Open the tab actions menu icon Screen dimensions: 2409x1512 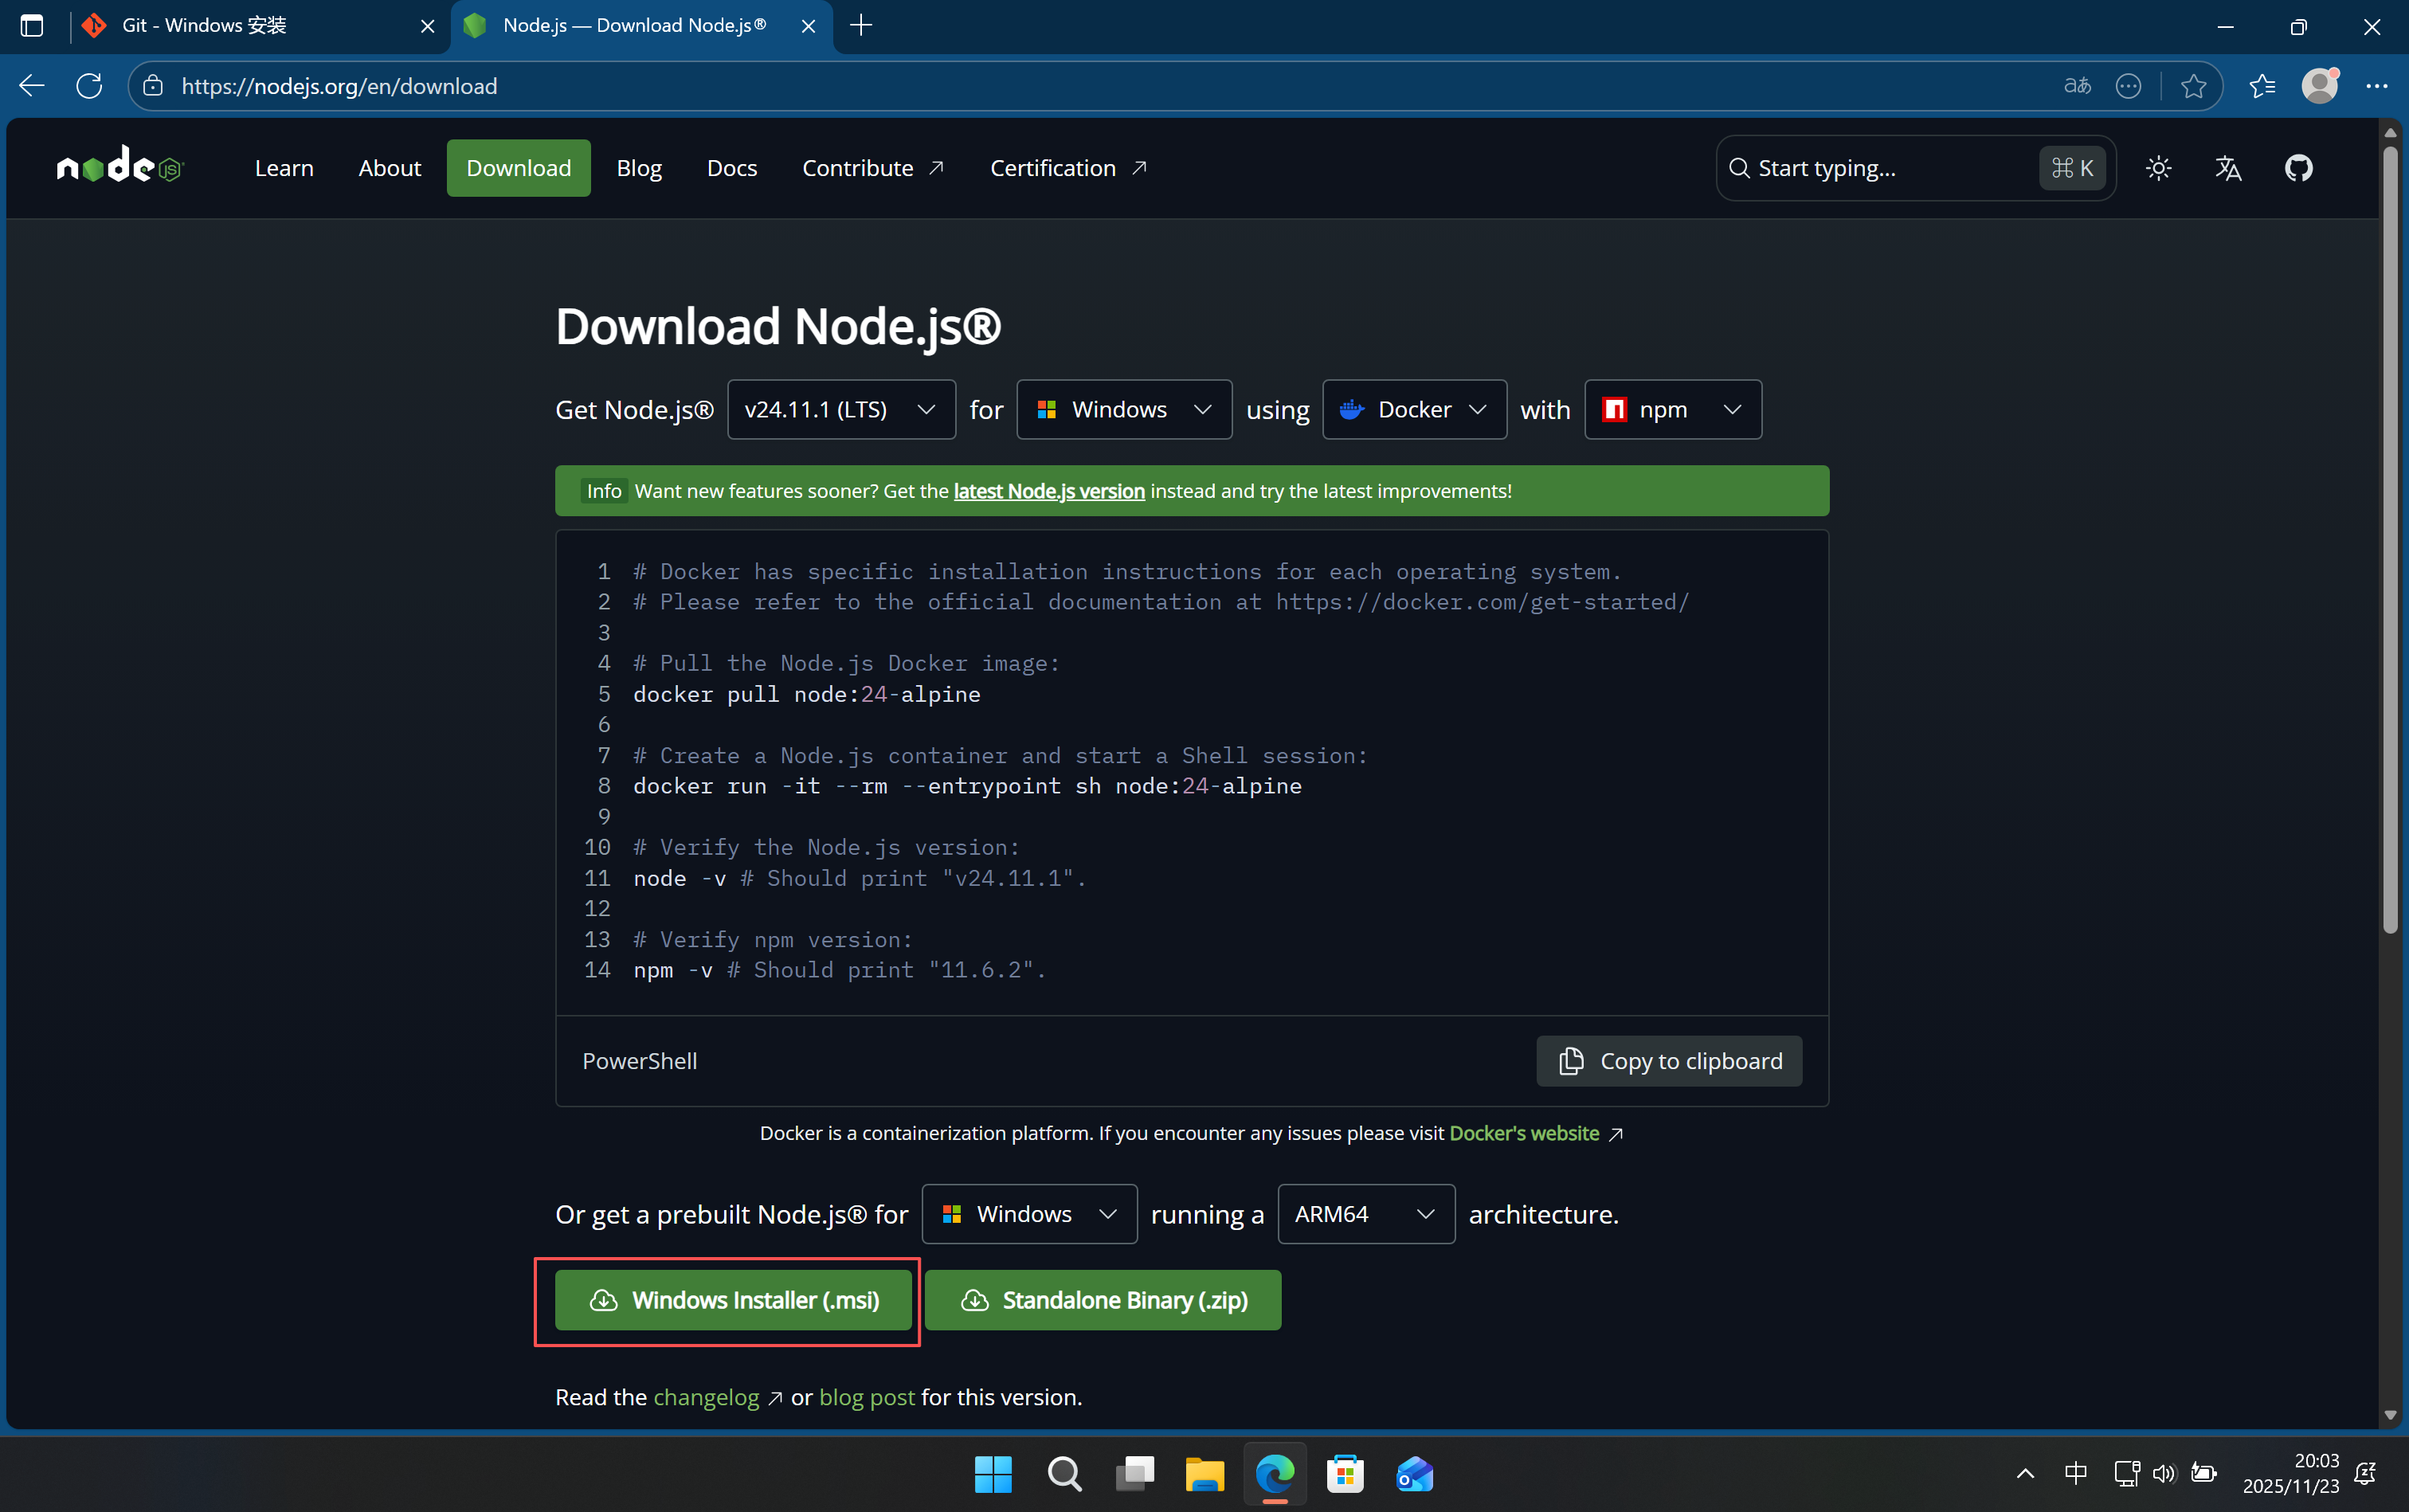[32, 25]
